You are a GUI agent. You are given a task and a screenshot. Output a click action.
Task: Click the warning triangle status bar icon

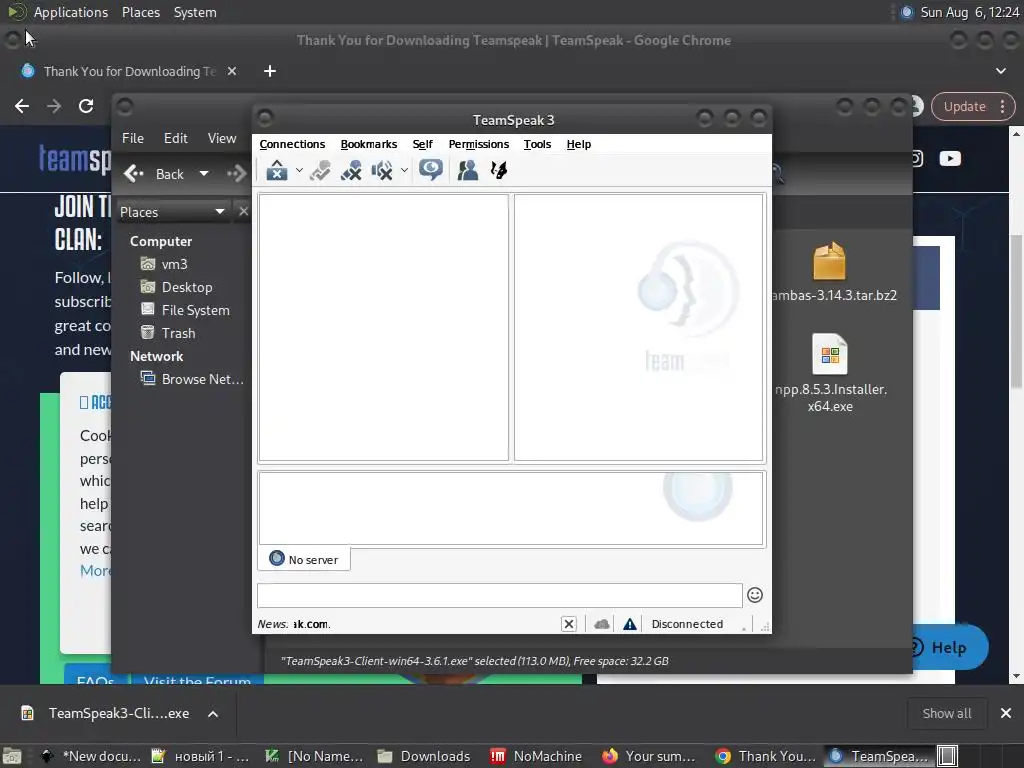click(630, 624)
